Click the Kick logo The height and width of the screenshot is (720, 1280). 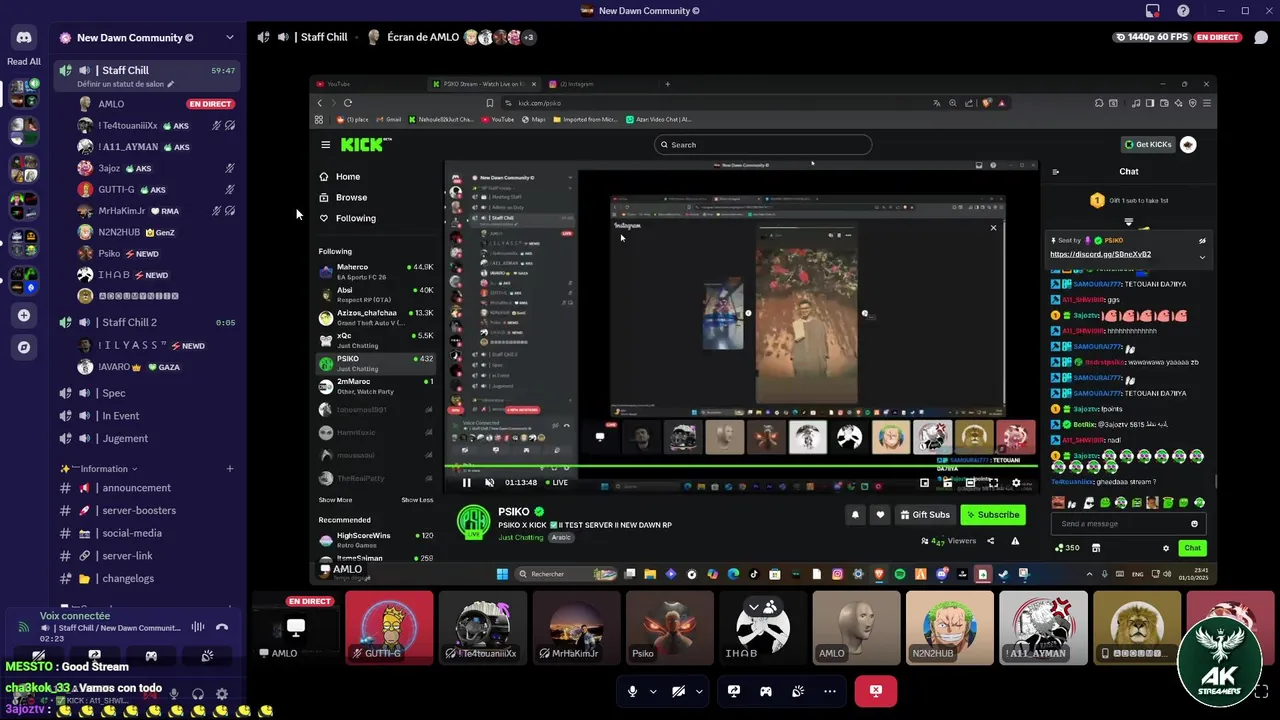click(x=363, y=145)
